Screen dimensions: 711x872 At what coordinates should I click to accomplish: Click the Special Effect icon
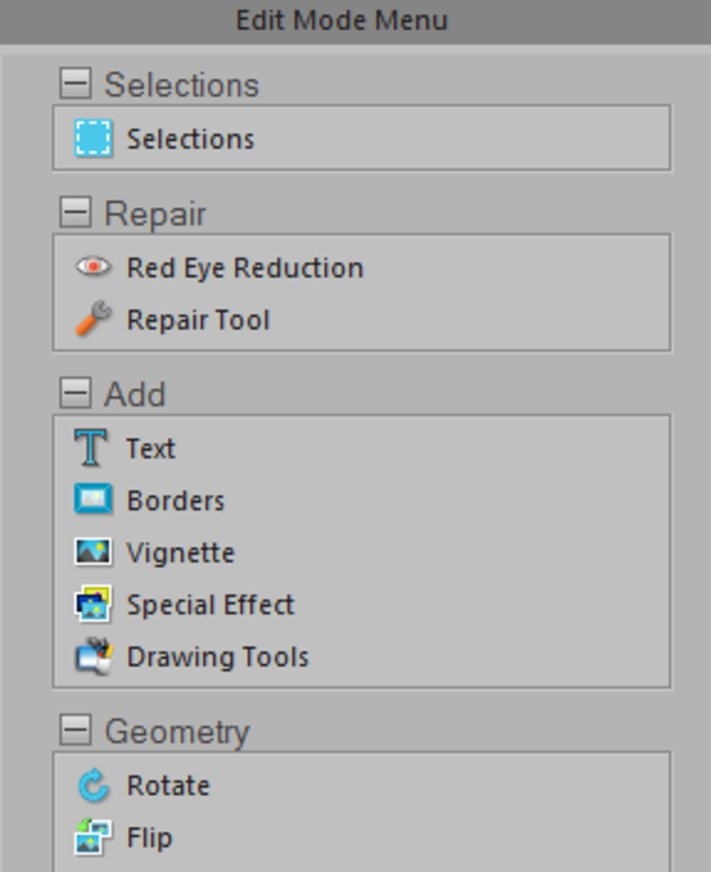(x=93, y=604)
